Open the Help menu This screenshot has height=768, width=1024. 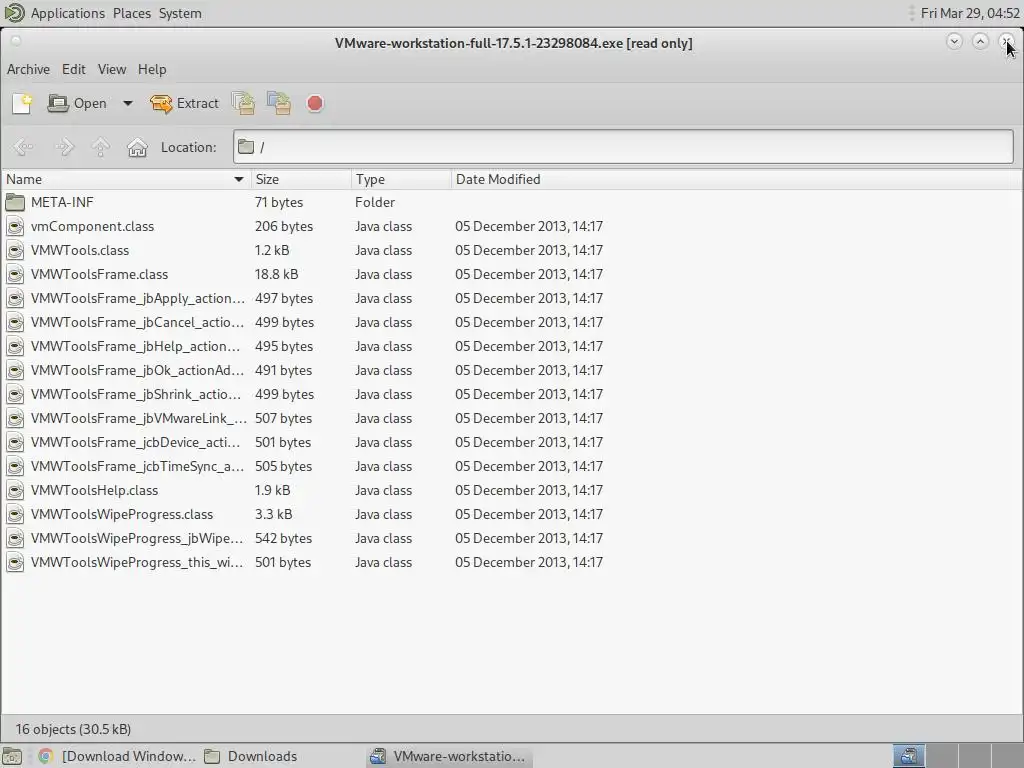click(152, 69)
